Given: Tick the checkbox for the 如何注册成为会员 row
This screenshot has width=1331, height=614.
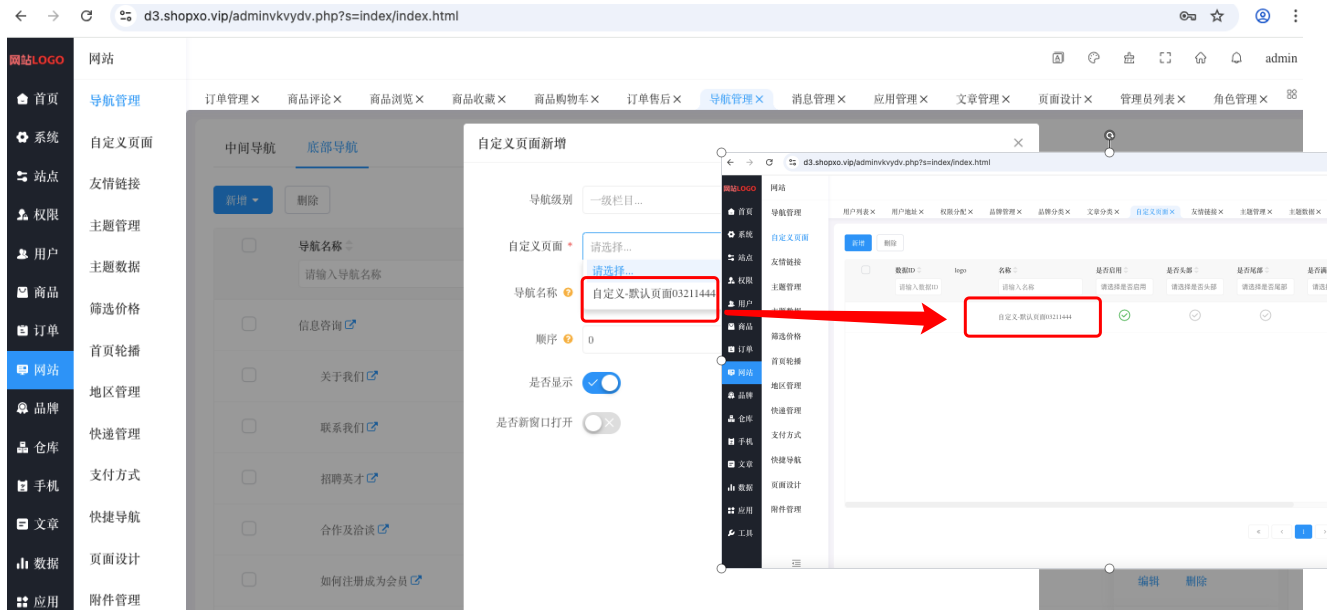Looking at the screenshot, I should tap(249, 580).
